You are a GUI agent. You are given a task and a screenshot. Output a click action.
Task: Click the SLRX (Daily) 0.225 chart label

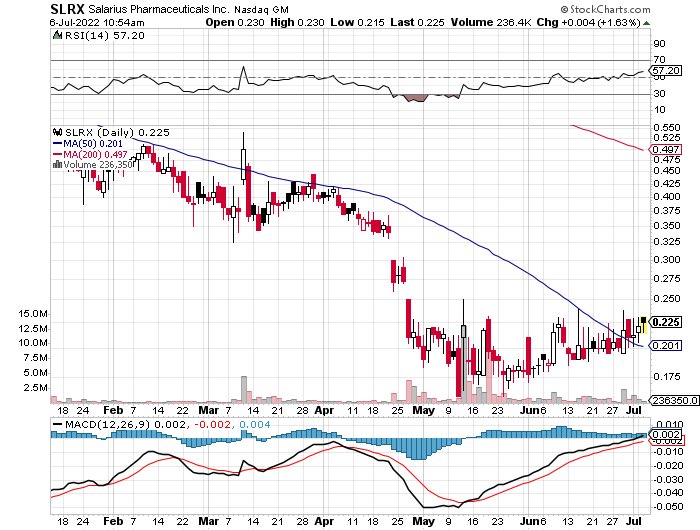click(117, 132)
